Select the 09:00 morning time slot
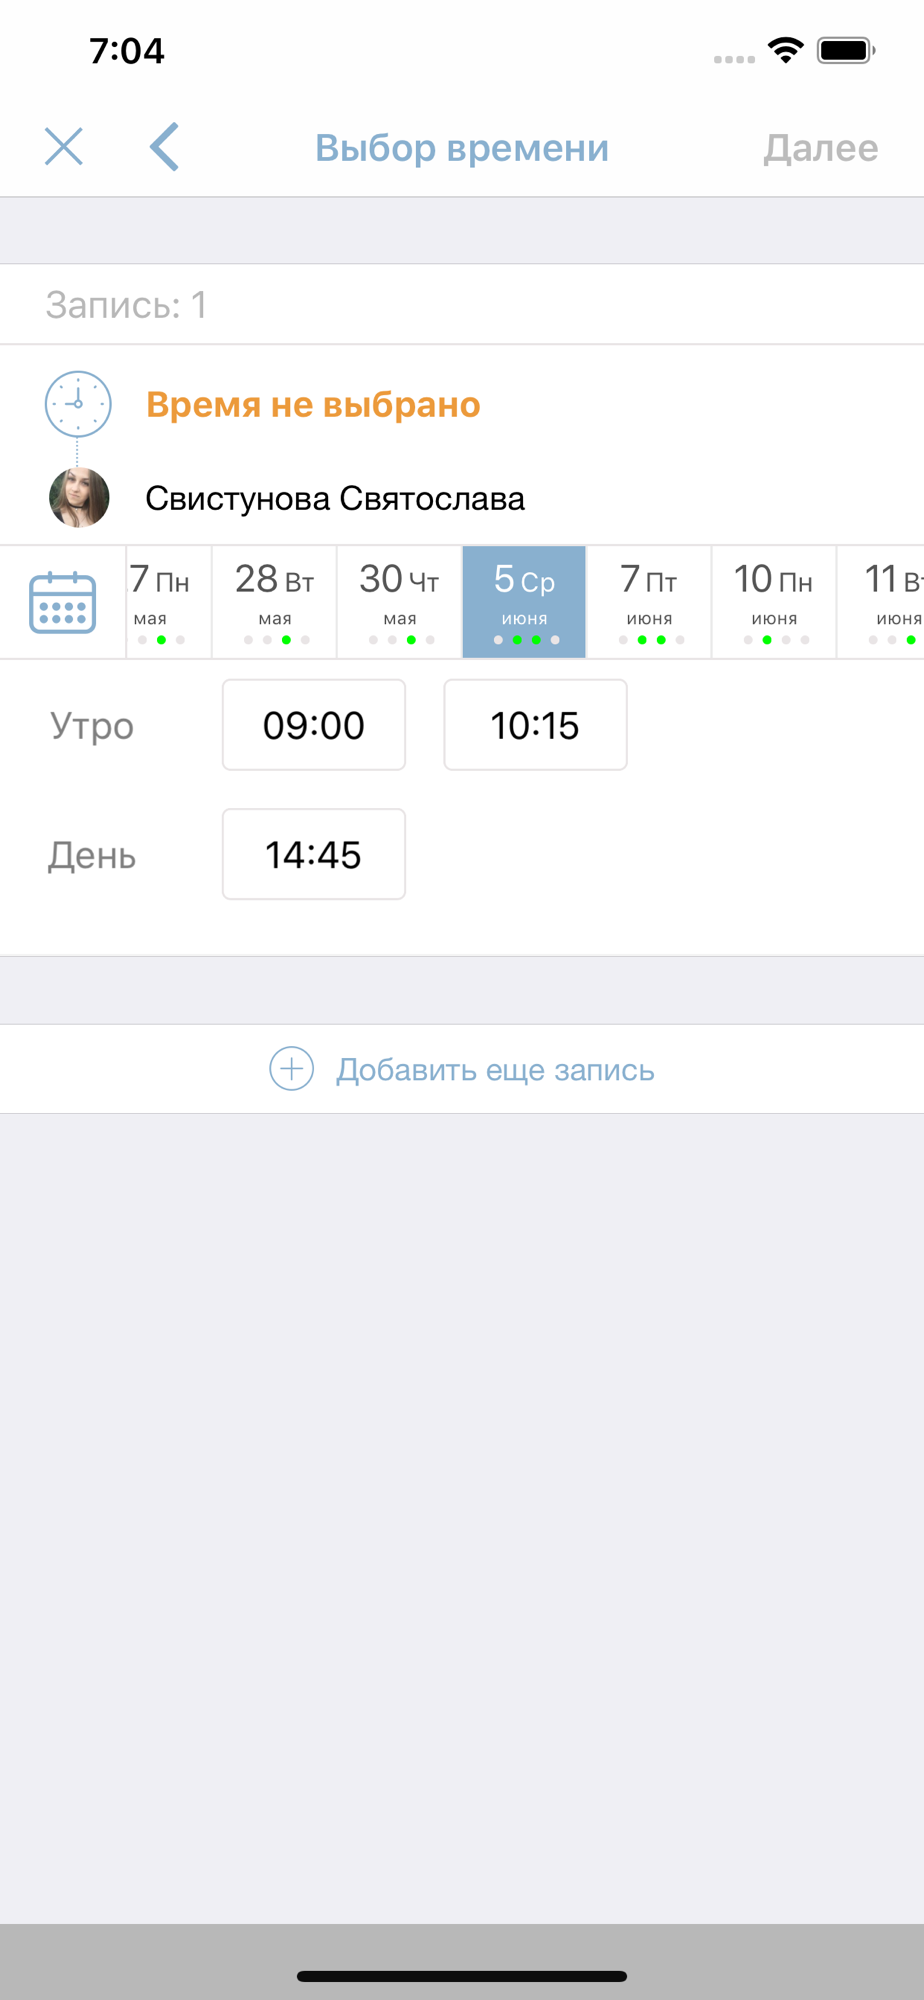924x2000 pixels. (x=314, y=725)
